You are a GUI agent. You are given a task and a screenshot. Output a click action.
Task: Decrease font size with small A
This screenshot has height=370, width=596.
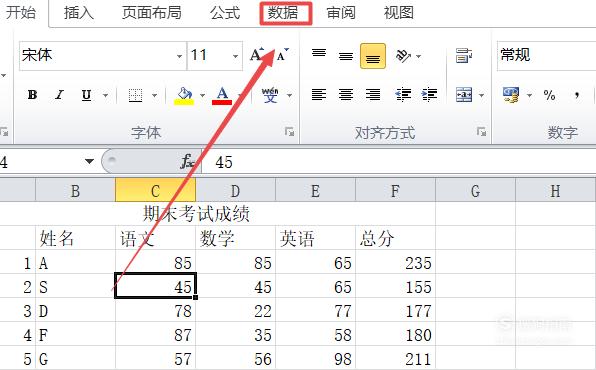(282, 56)
